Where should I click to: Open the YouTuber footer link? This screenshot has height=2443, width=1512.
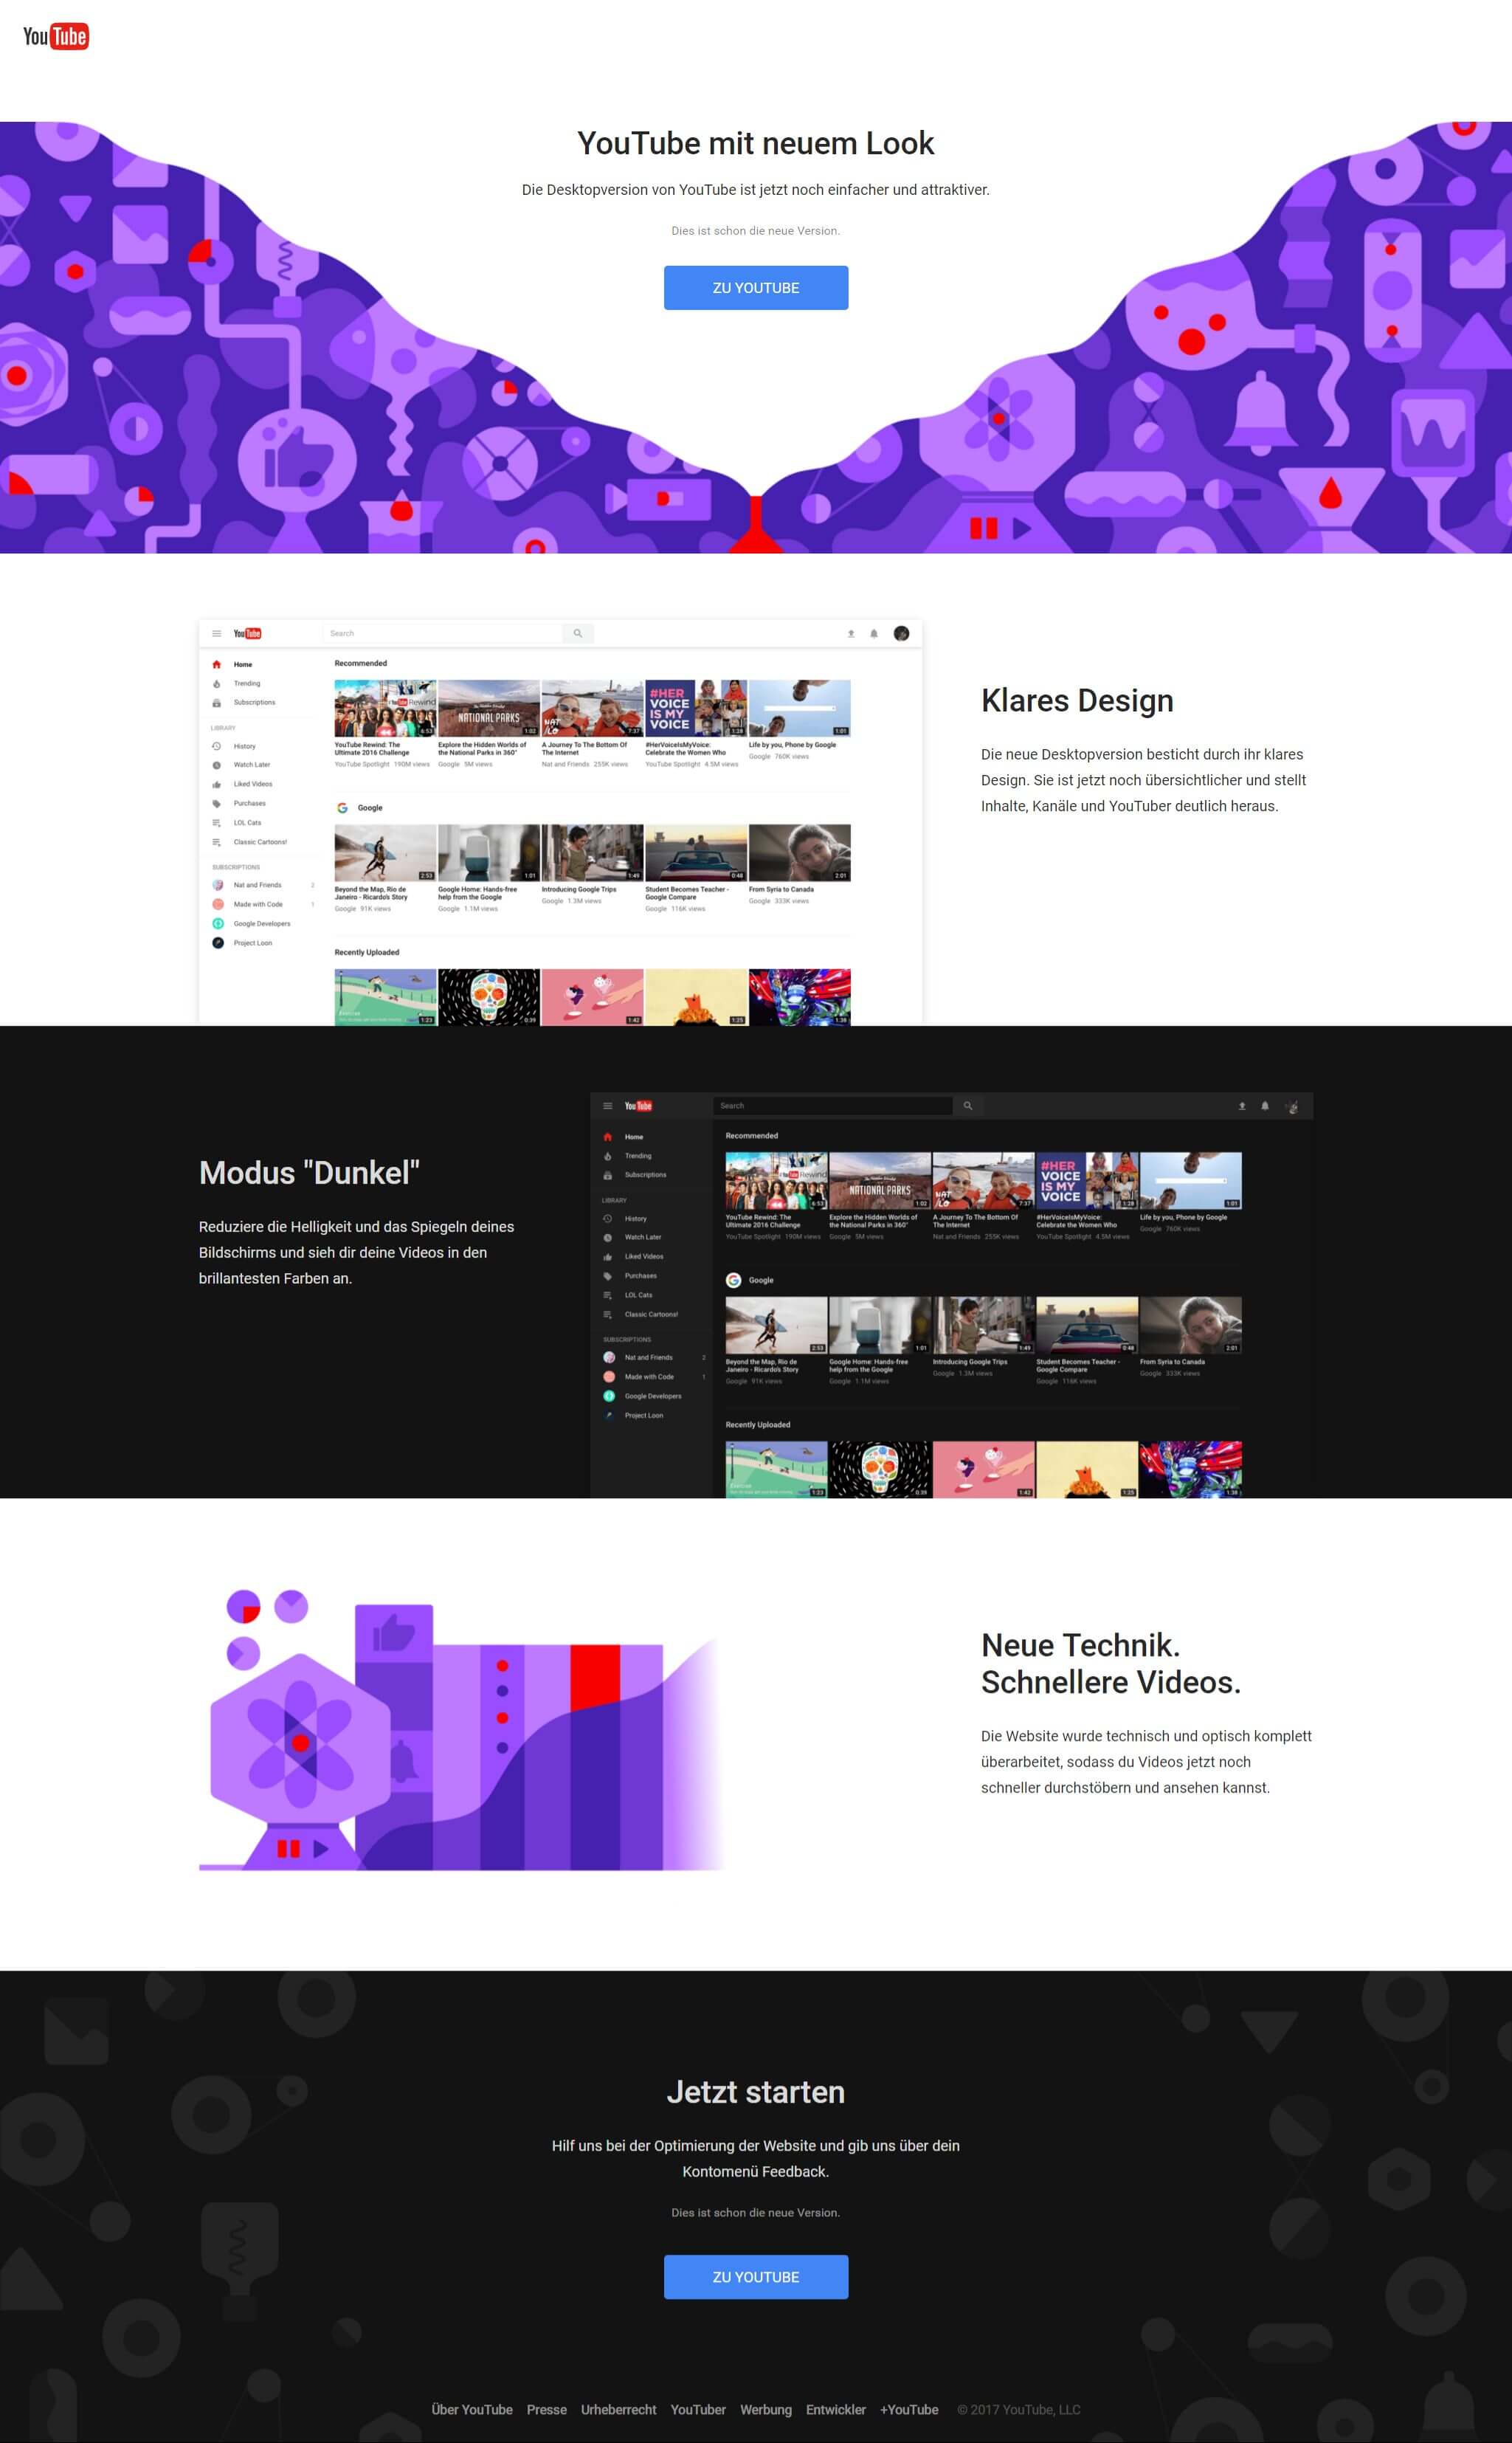coord(698,2409)
